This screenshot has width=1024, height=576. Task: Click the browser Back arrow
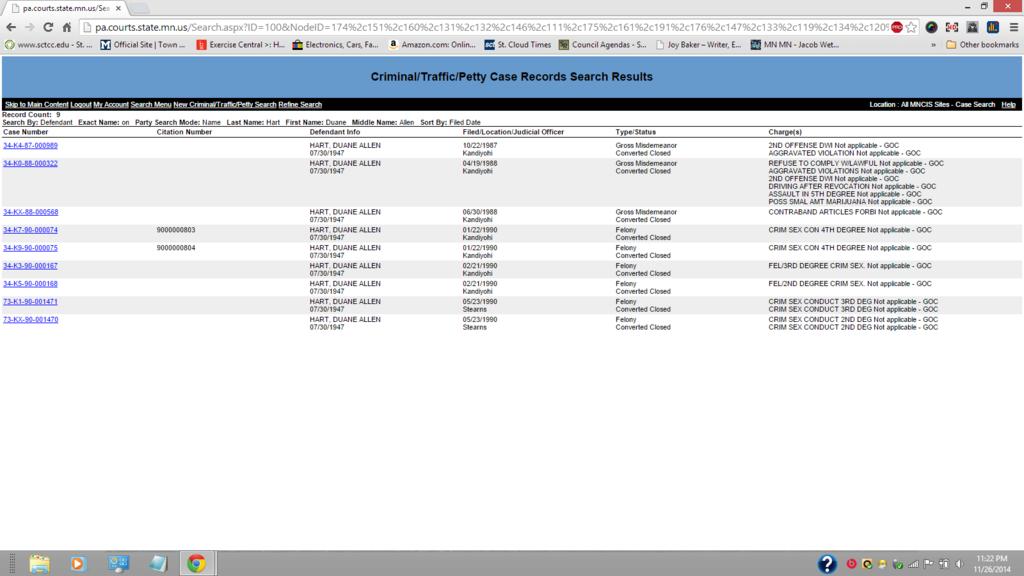click(x=11, y=27)
